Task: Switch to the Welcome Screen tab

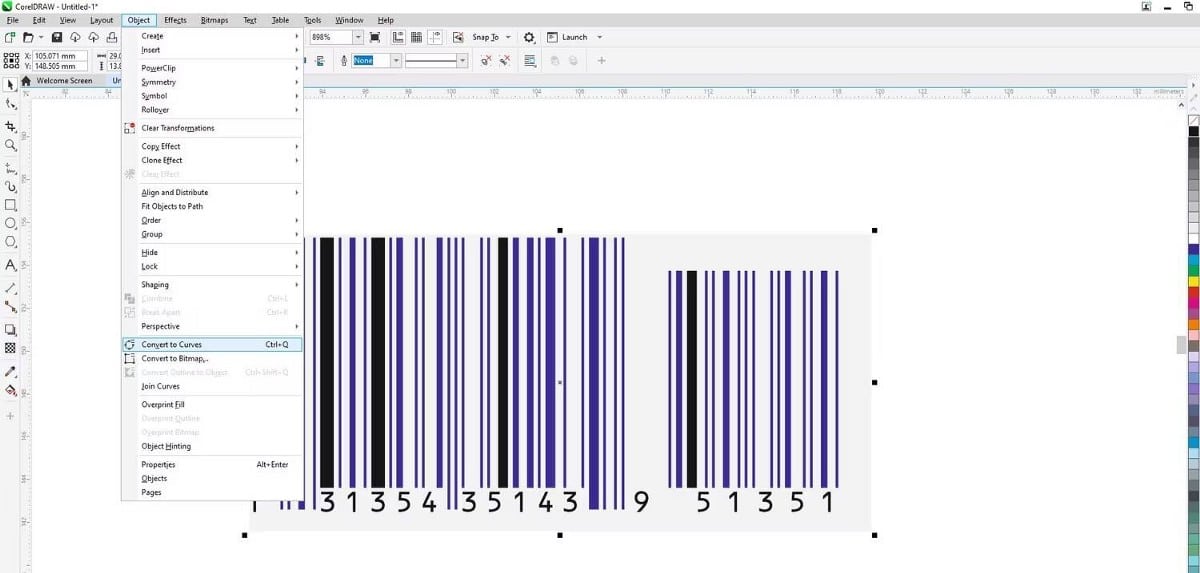Action: tap(64, 81)
